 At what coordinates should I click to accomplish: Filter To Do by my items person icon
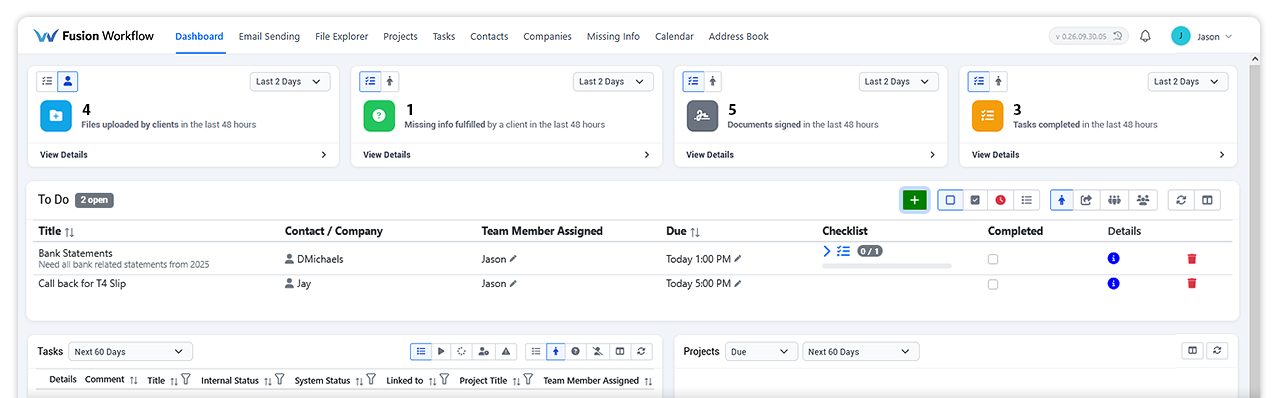pyautogui.click(x=1062, y=200)
